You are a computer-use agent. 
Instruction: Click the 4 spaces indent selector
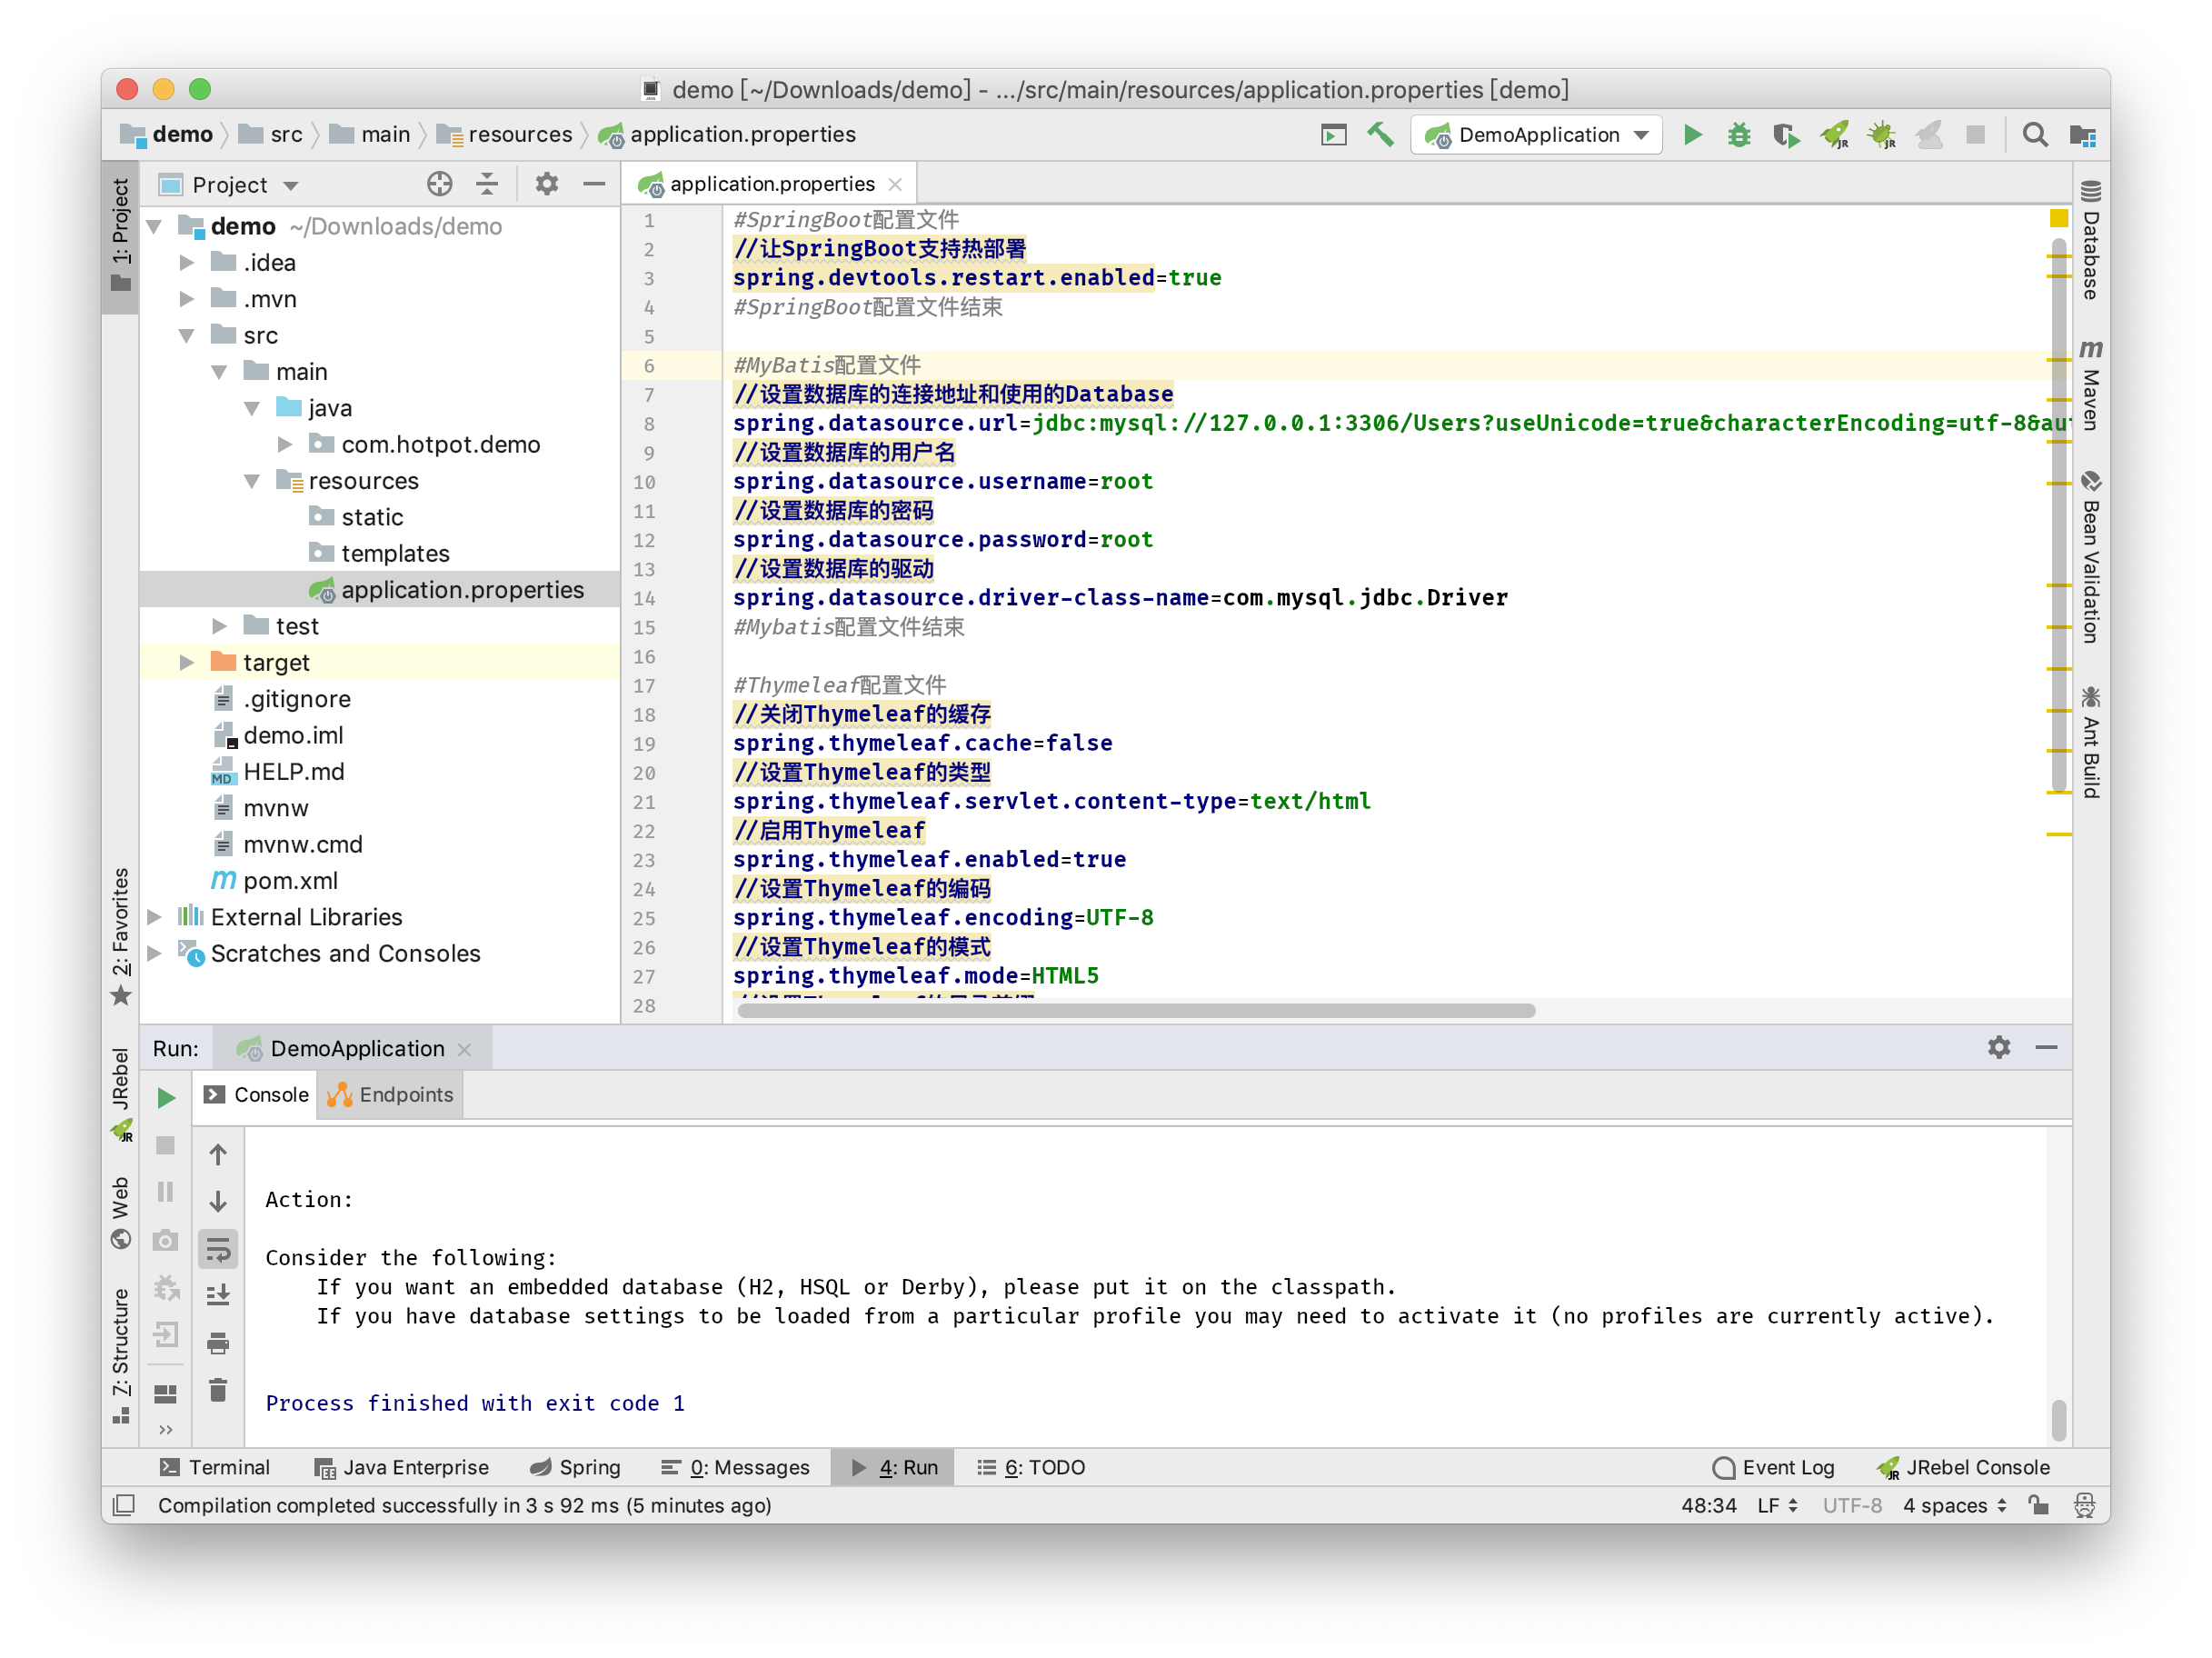tap(1954, 1505)
